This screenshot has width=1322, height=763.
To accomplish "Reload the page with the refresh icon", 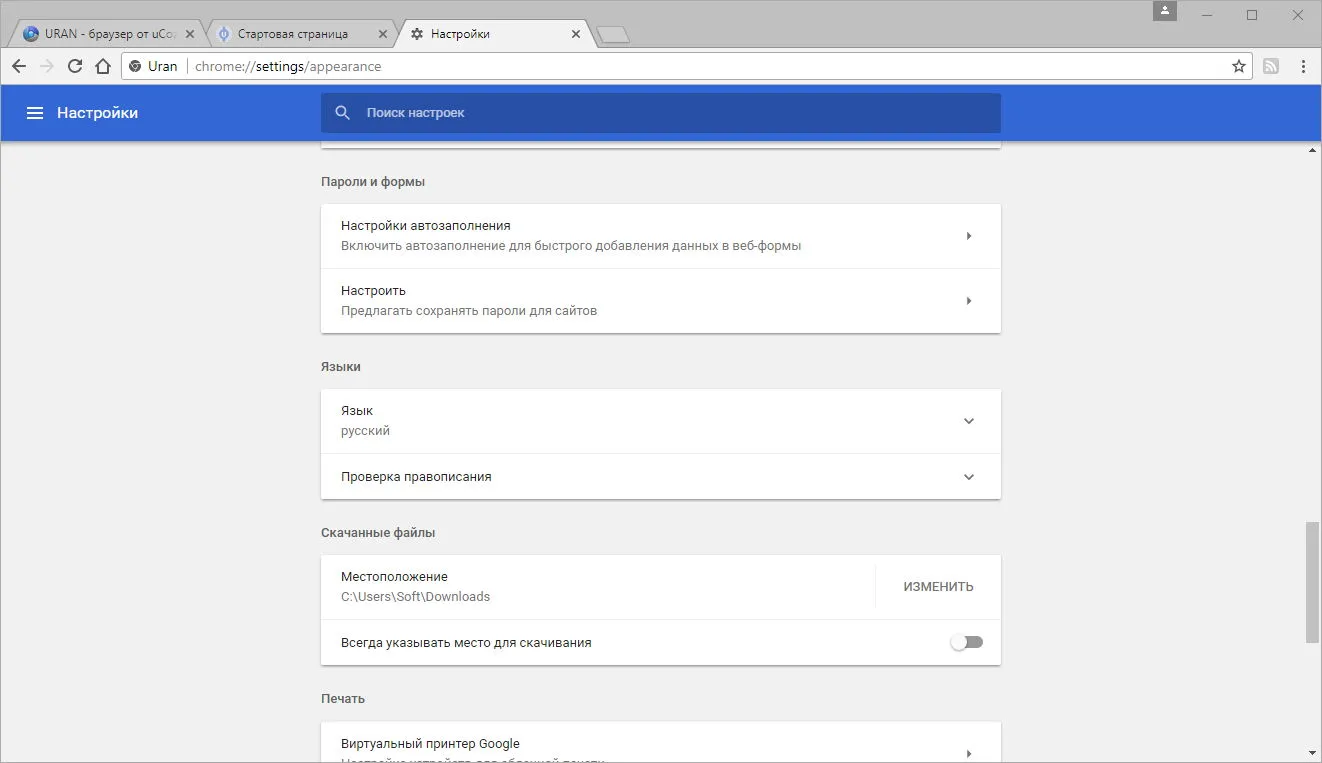I will pos(75,66).
